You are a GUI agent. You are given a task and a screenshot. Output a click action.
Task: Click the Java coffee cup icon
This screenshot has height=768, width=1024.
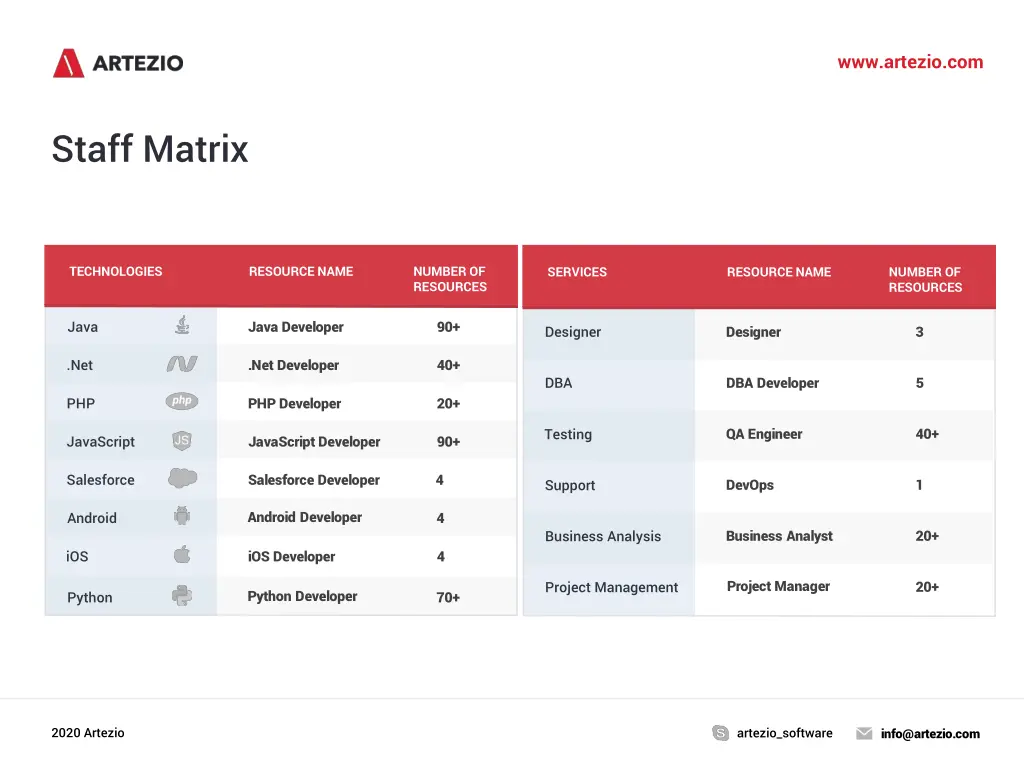point(183,325)
